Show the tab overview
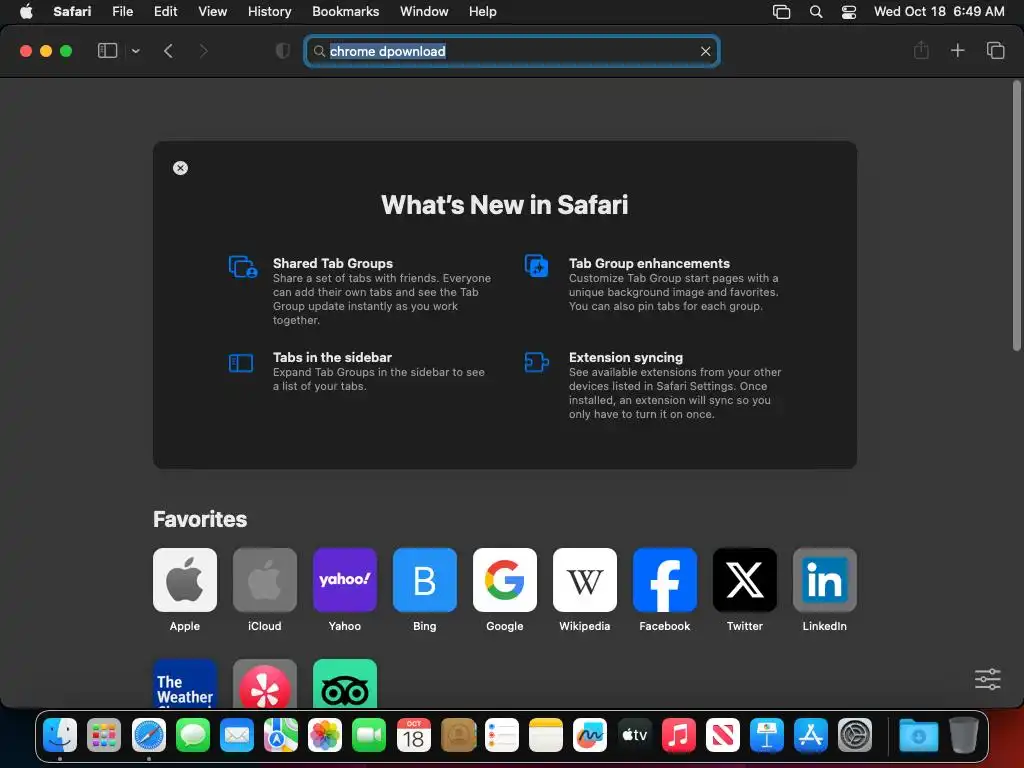Screen dimensions: 1024x768 pyautogui.click(x=995, y=50)
